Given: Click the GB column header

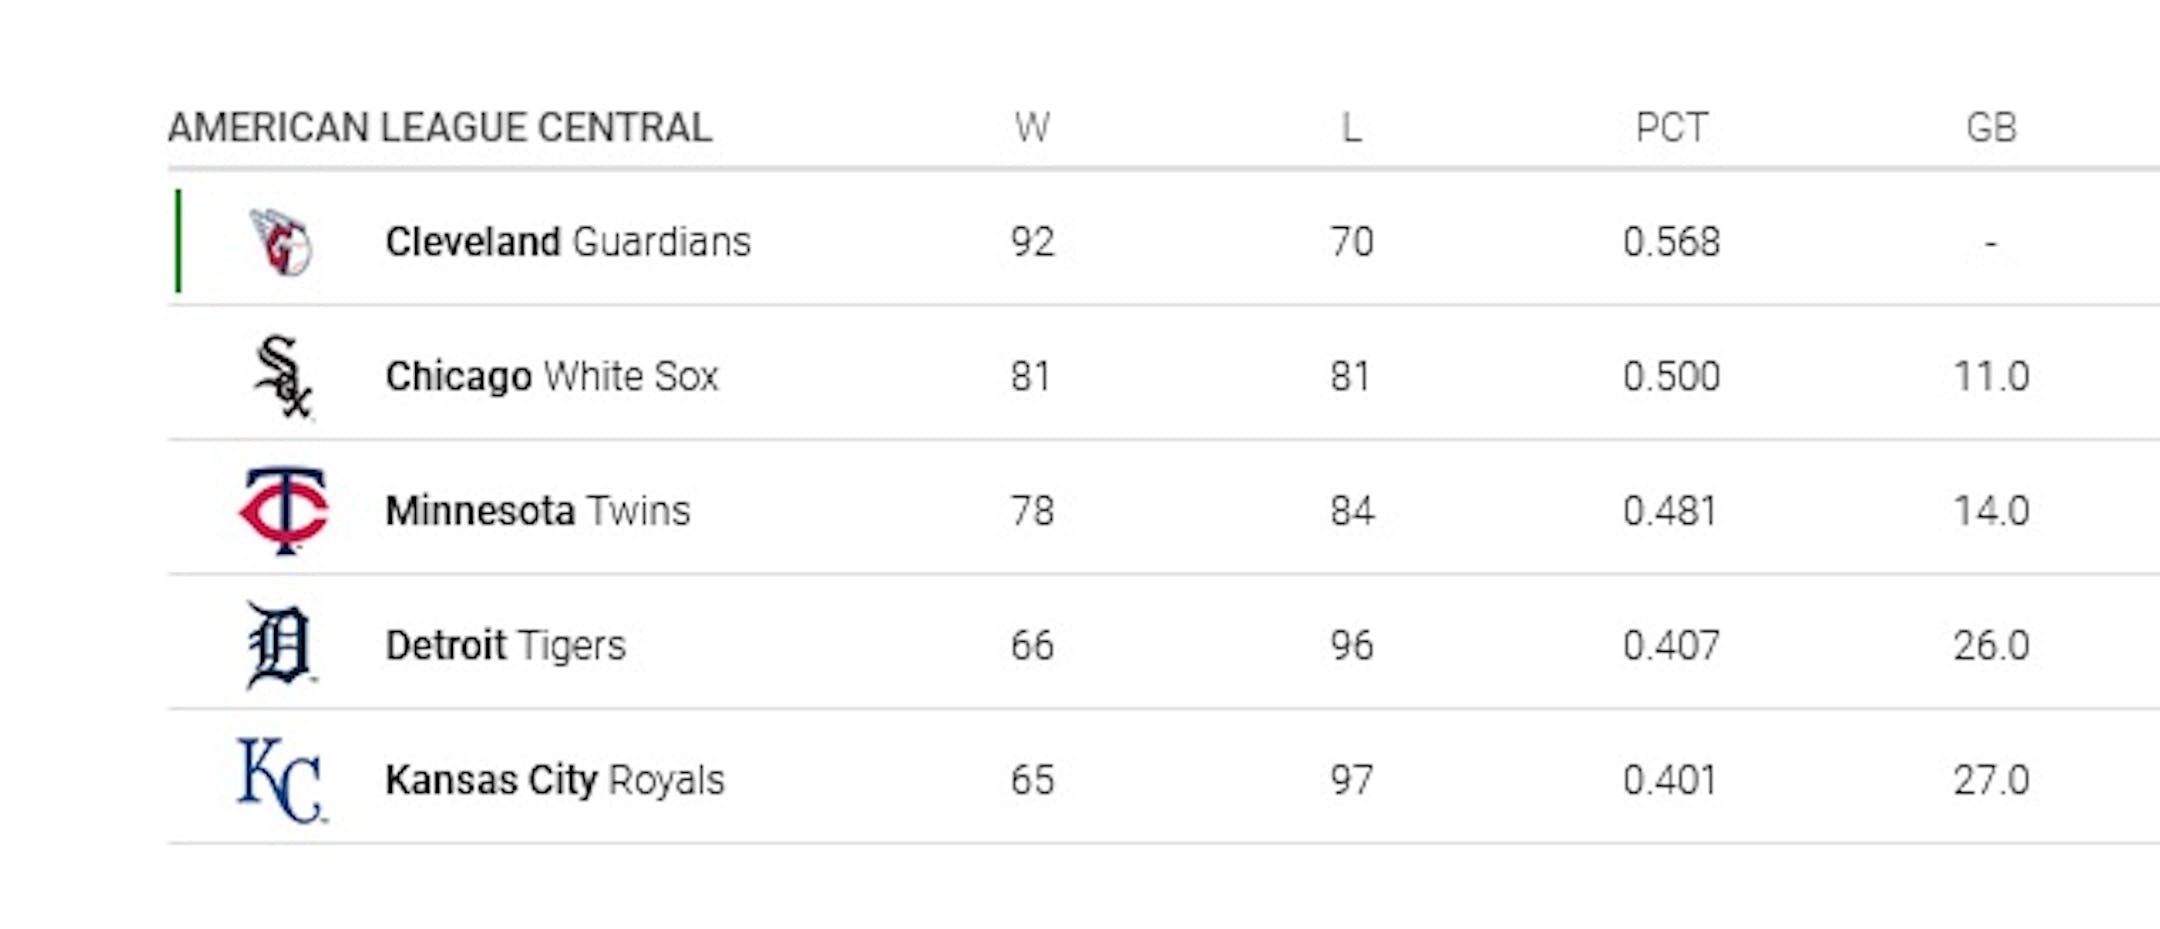Looking at the screenshot, I should [x=1990, y=128].
